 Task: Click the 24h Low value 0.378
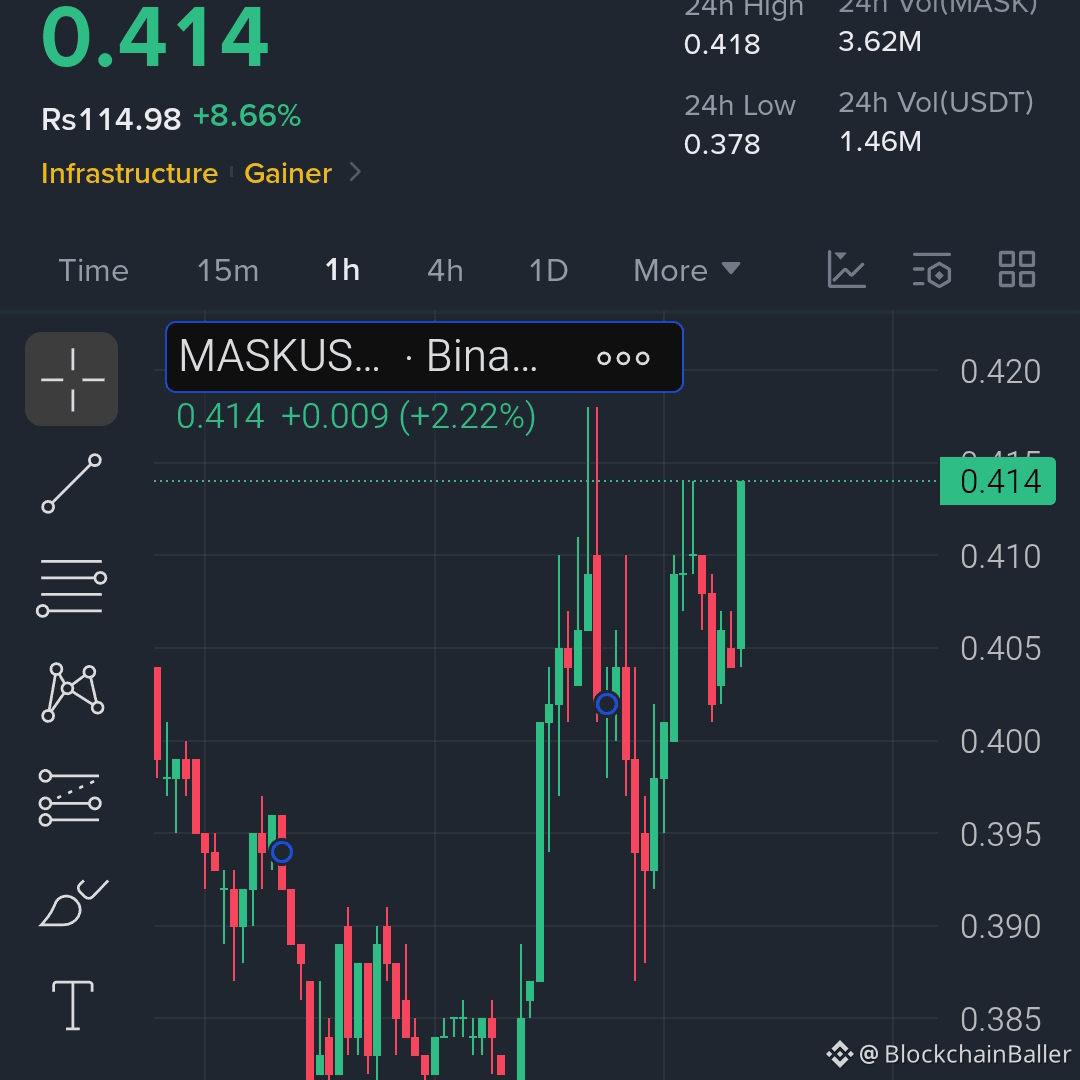[722, 144]
